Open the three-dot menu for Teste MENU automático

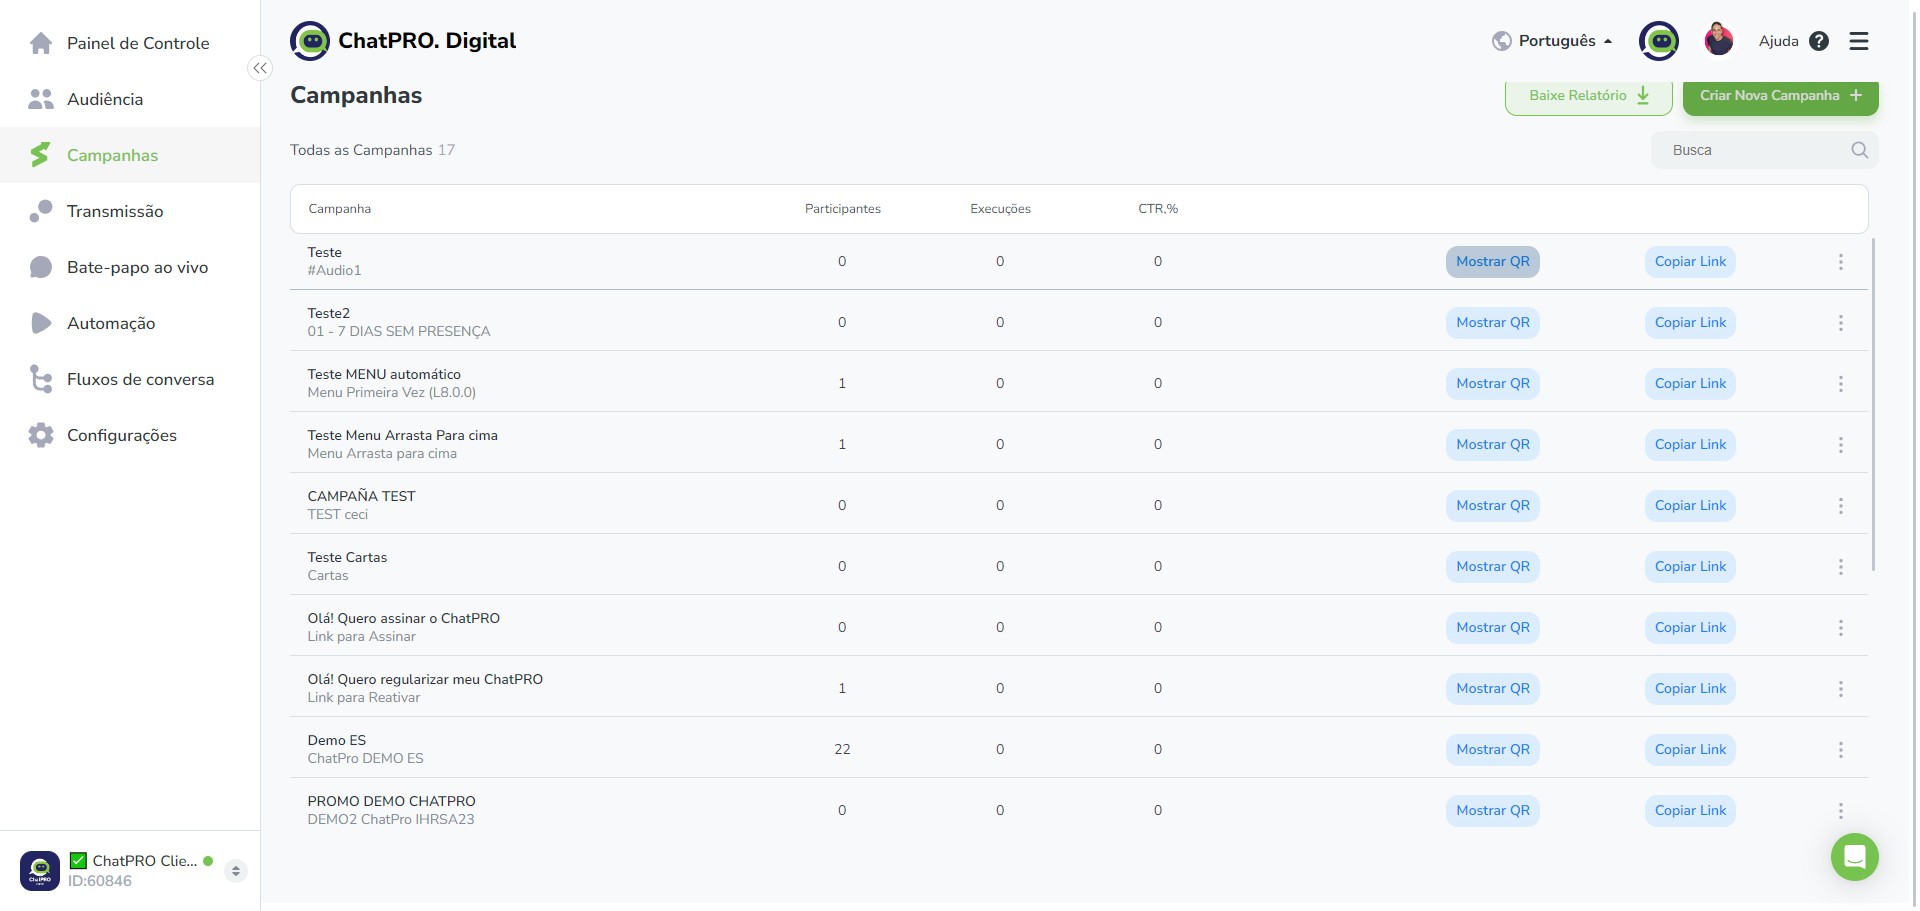(1840, 384)
